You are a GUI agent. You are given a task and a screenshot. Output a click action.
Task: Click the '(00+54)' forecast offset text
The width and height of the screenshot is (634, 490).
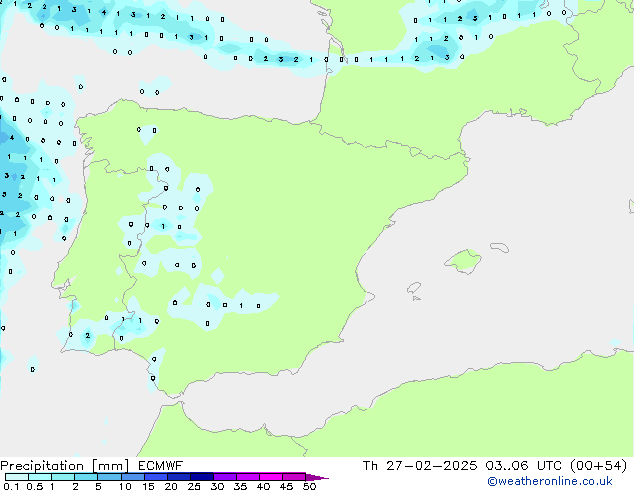(598, 466)
